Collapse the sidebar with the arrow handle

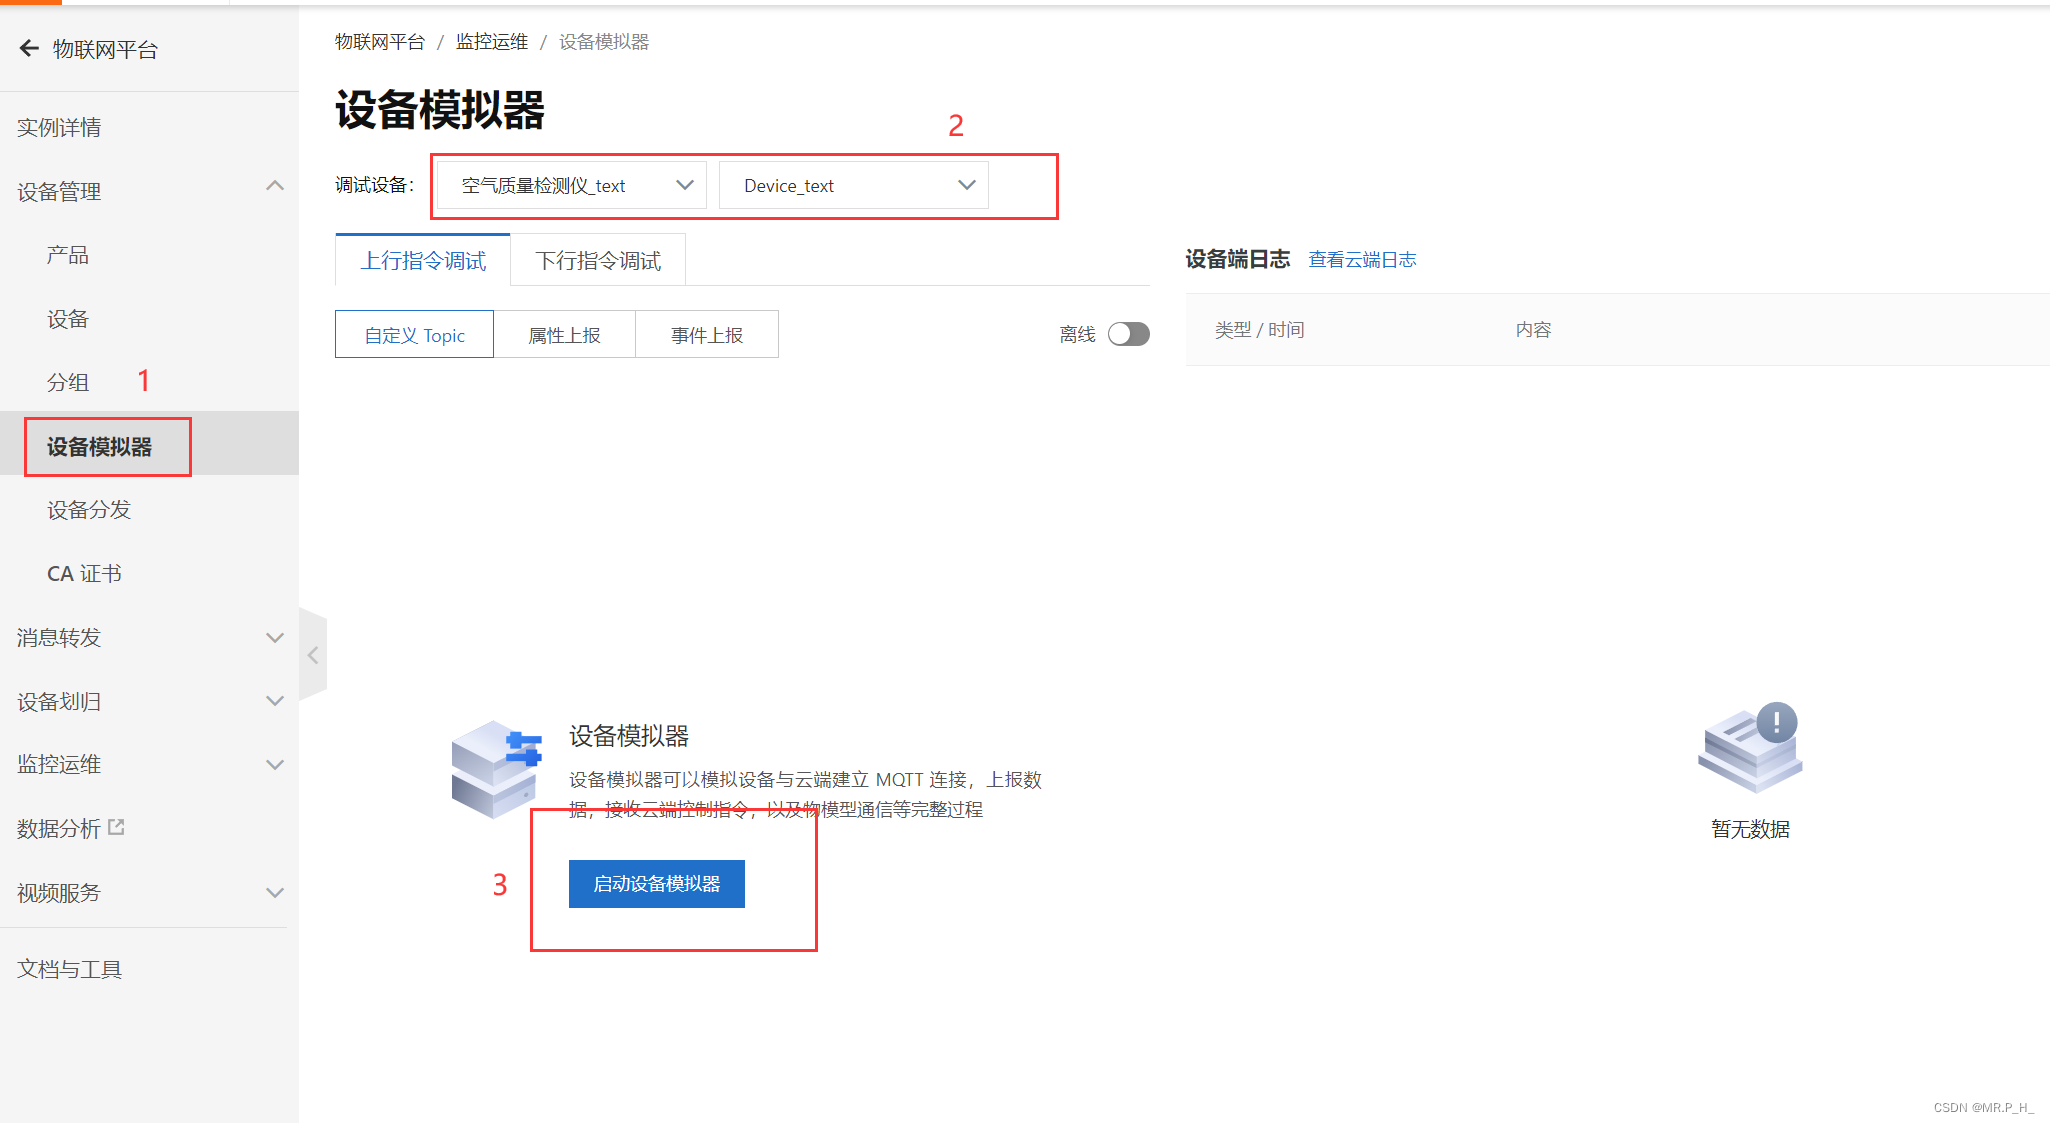coord(313,655)
